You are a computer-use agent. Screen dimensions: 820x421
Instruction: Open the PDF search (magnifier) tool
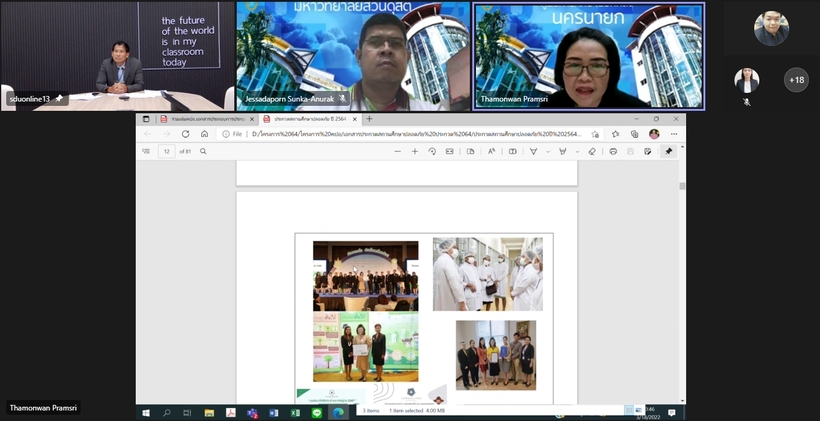tap(203, 151)
